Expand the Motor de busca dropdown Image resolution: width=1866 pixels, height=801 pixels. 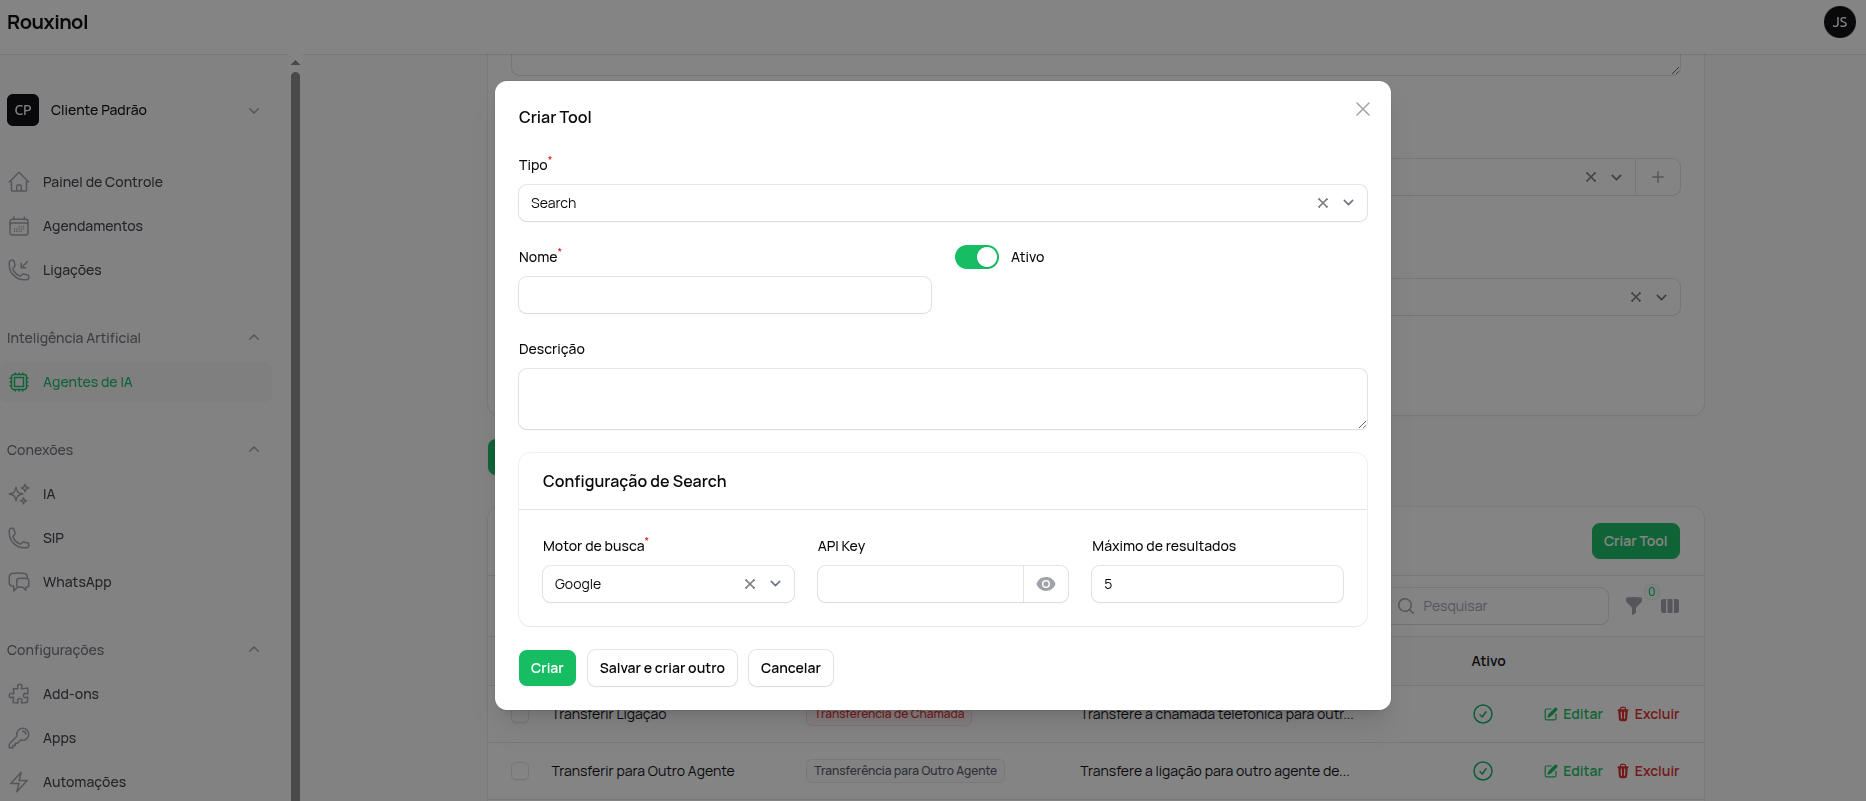pyautogui.click(x=775, y=584)
